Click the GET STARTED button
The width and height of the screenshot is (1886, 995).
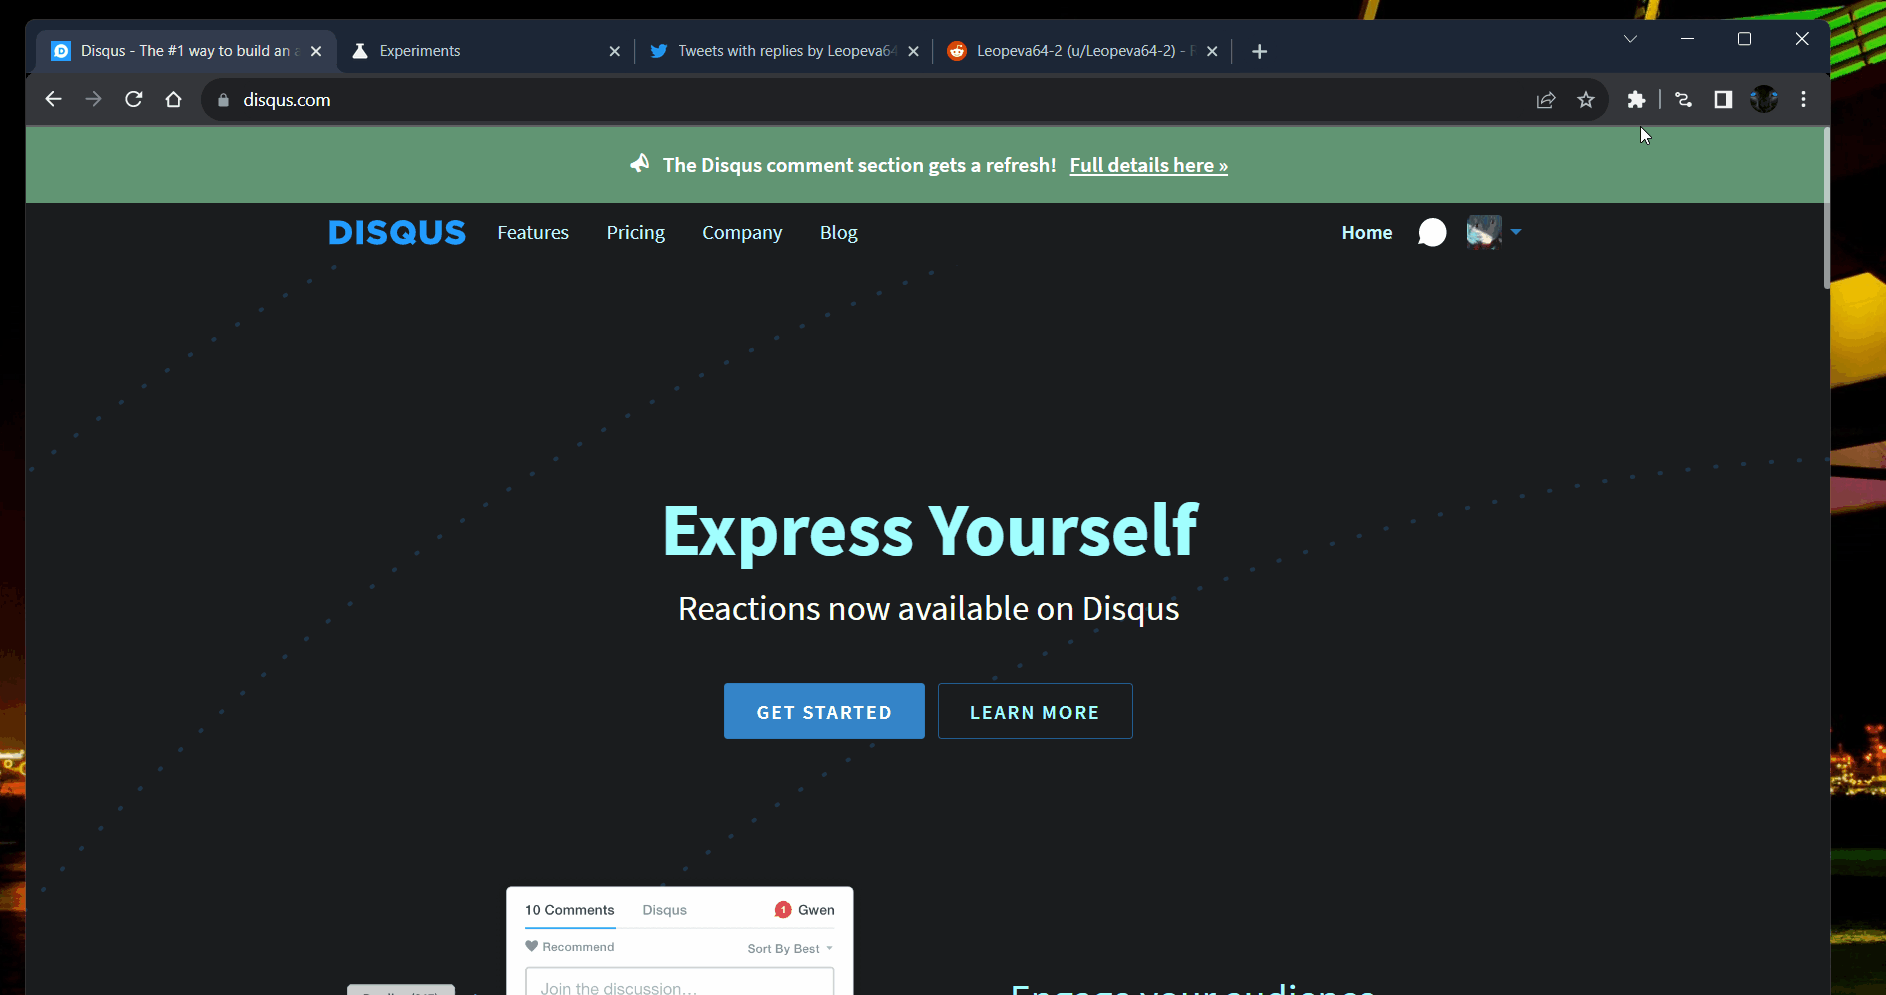point(824,711)
